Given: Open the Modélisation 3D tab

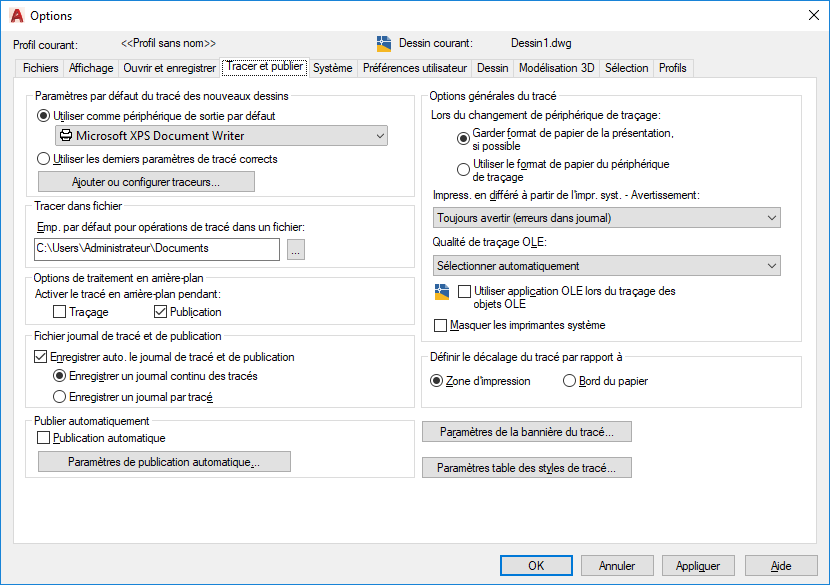Looking at the screenshot, I should [557, 68].
